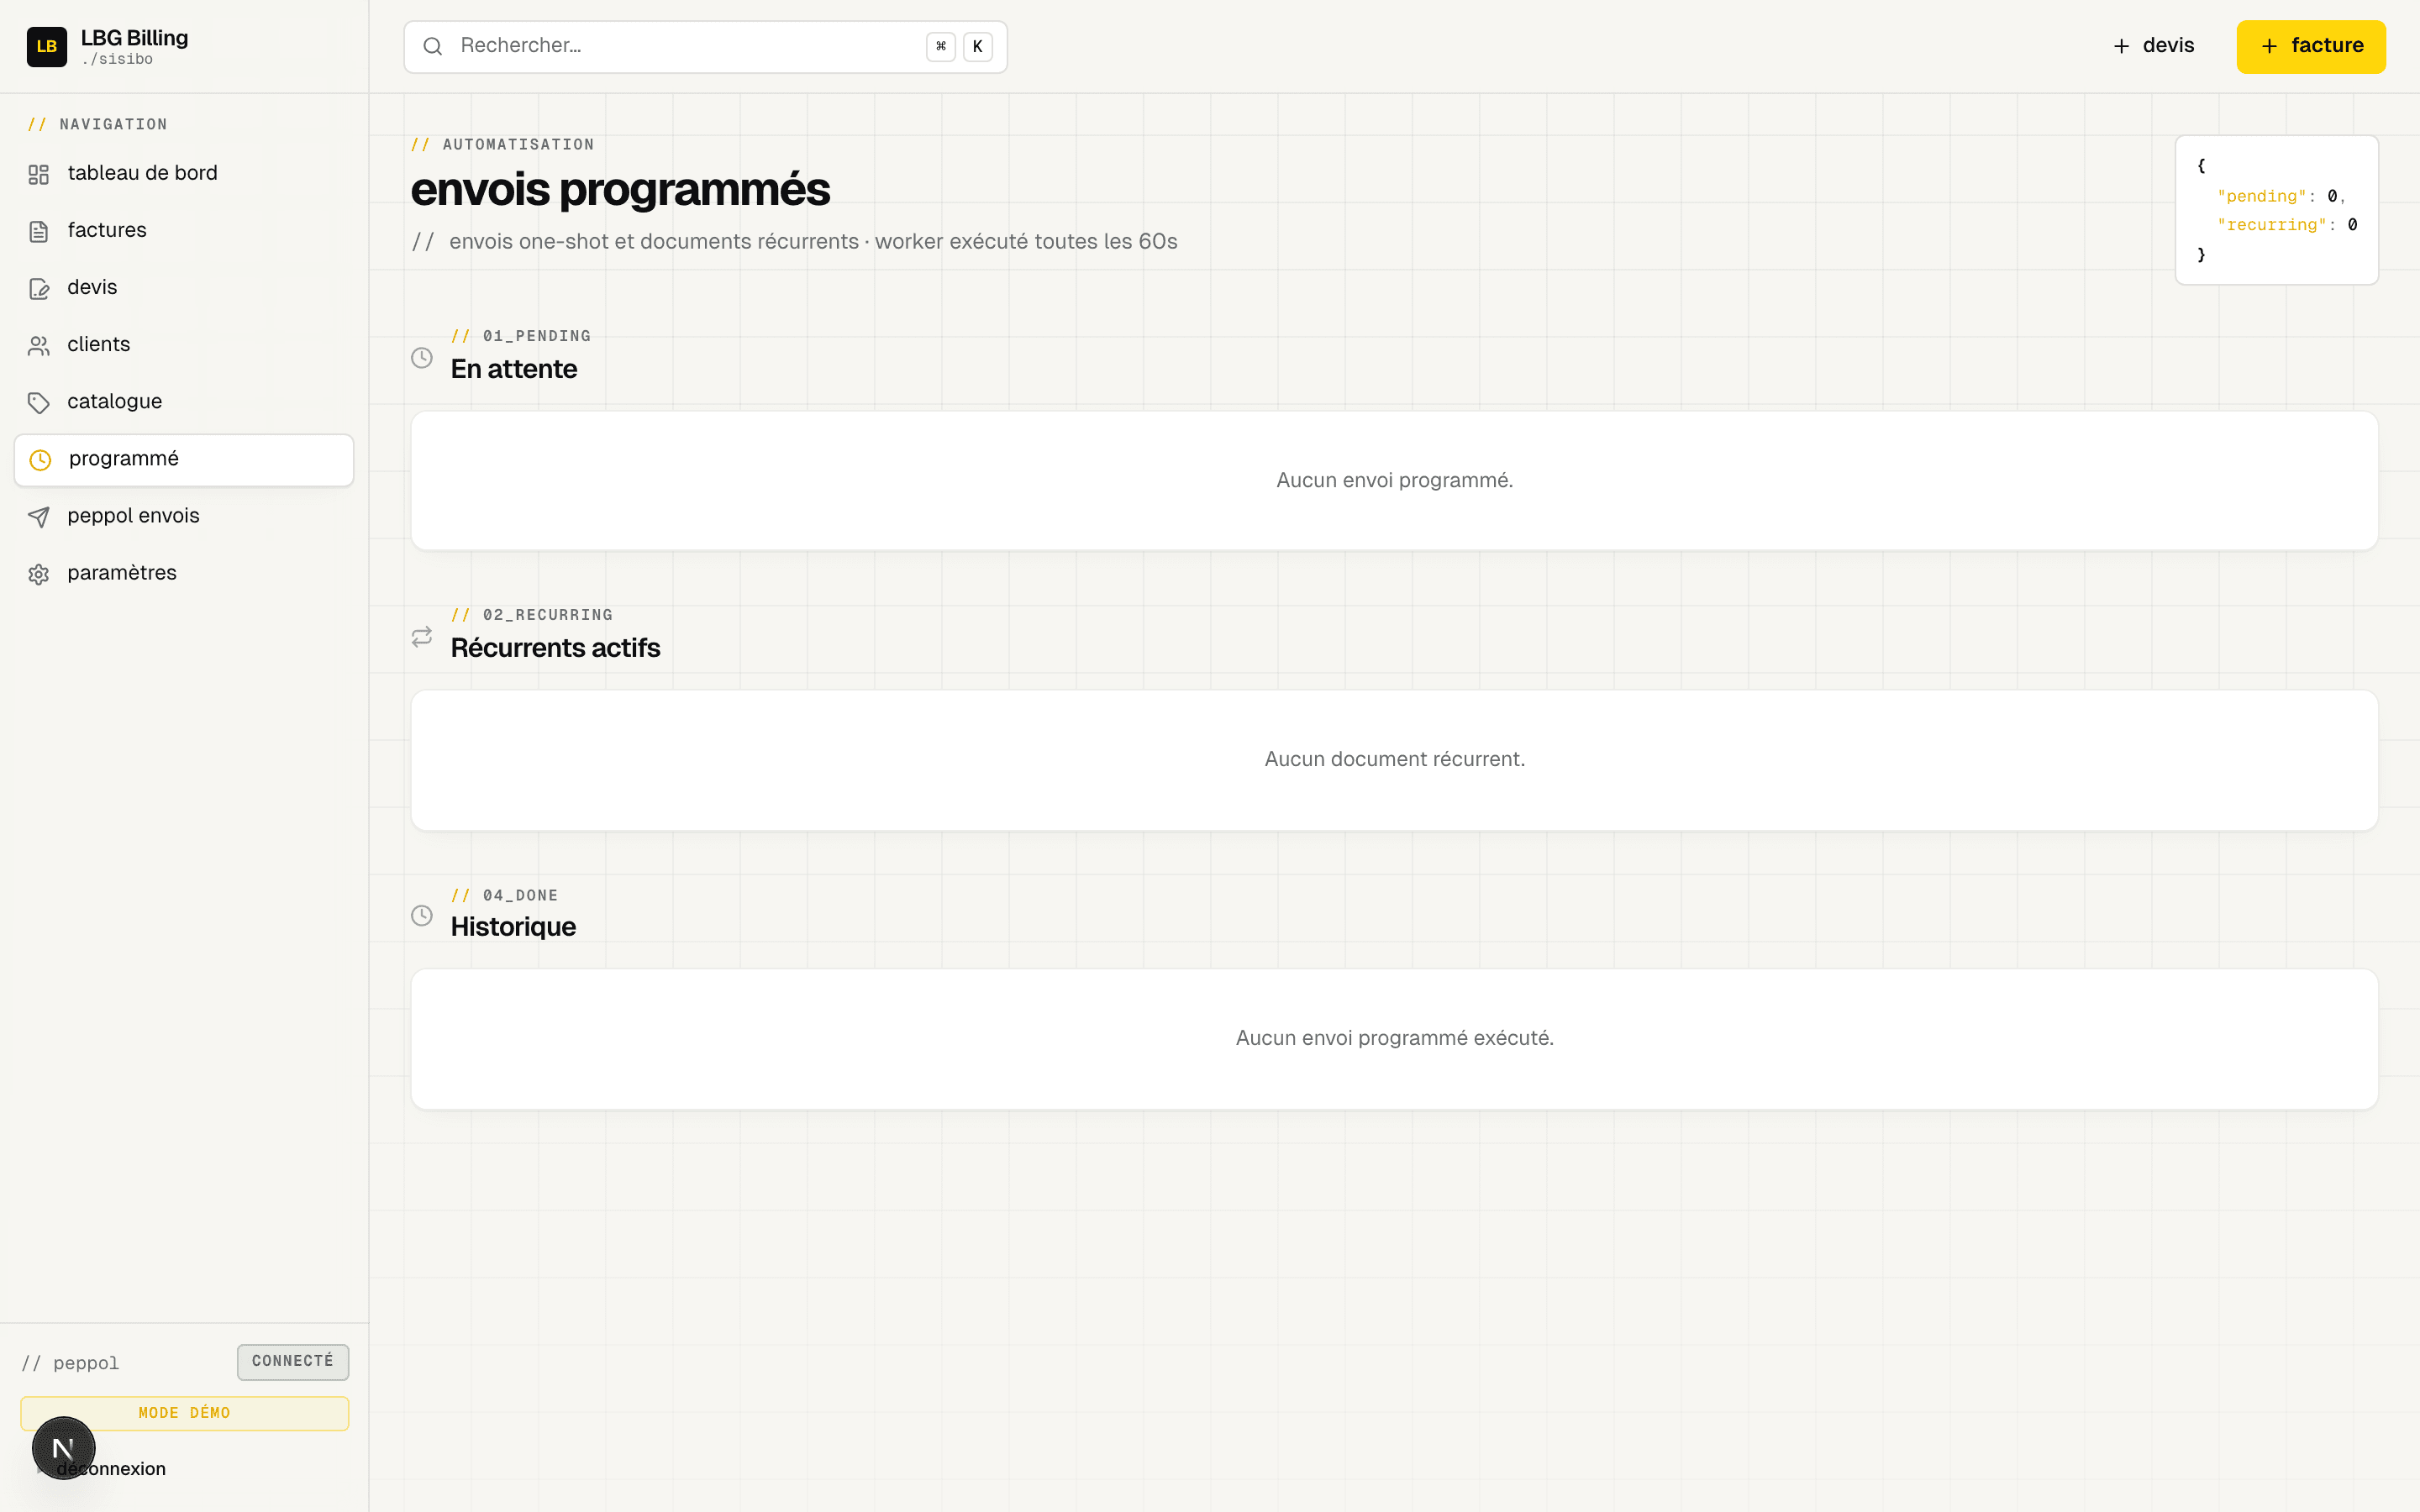This screenshot has width=2420, height=1512.
Task: Click the peppol envois paper-plane icon
Action: click(38, 516)
